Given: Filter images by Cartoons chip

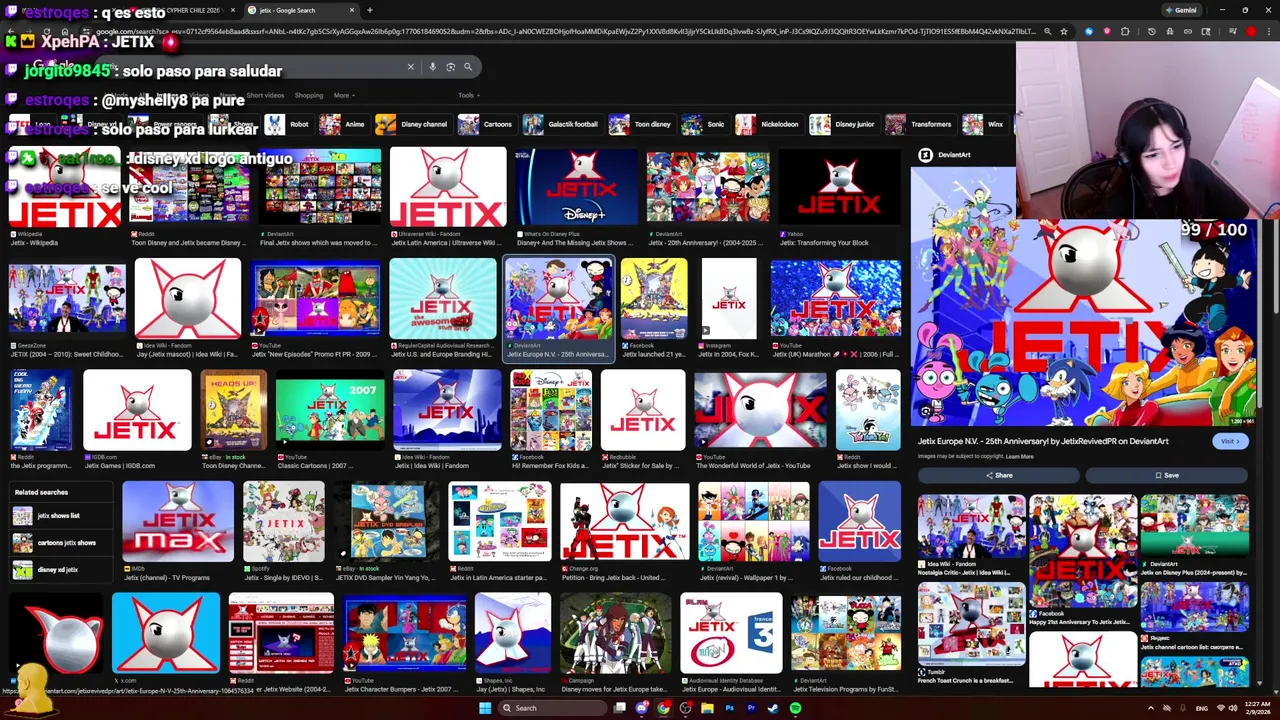Looking at the screenshot, I should [486, 125].
